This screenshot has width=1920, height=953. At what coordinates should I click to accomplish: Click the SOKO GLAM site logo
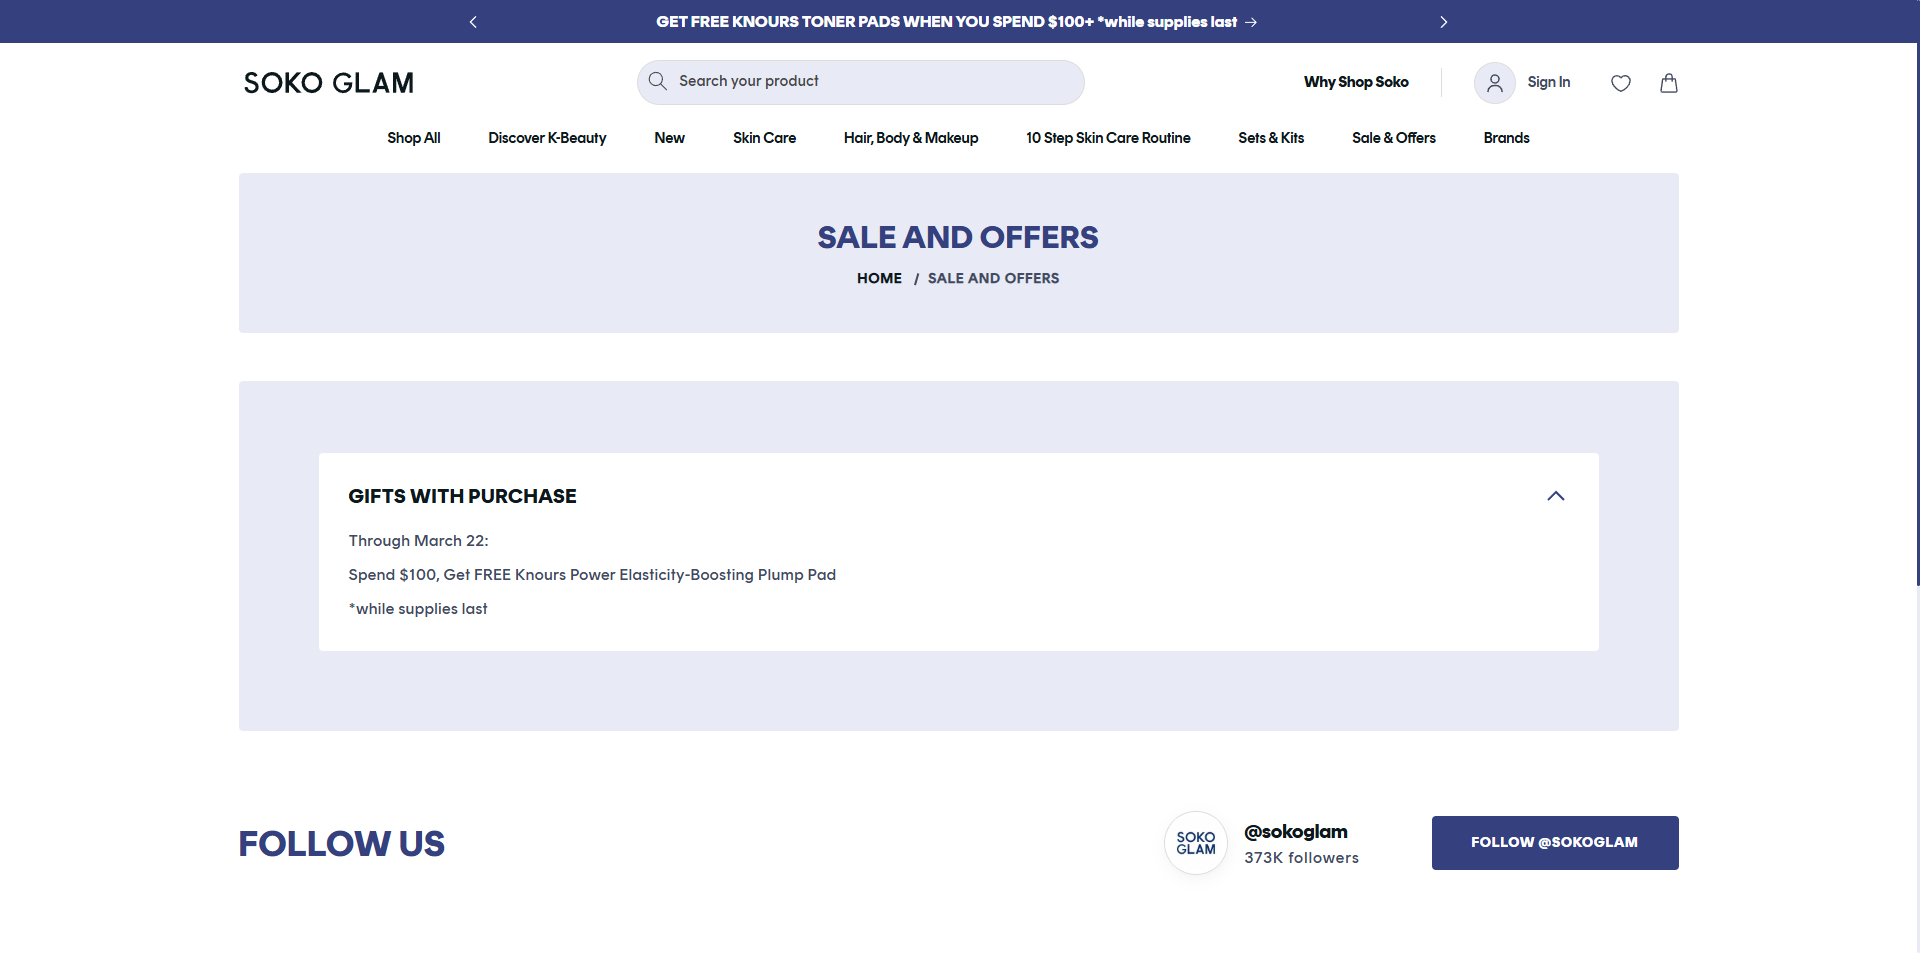coord(328,83)
